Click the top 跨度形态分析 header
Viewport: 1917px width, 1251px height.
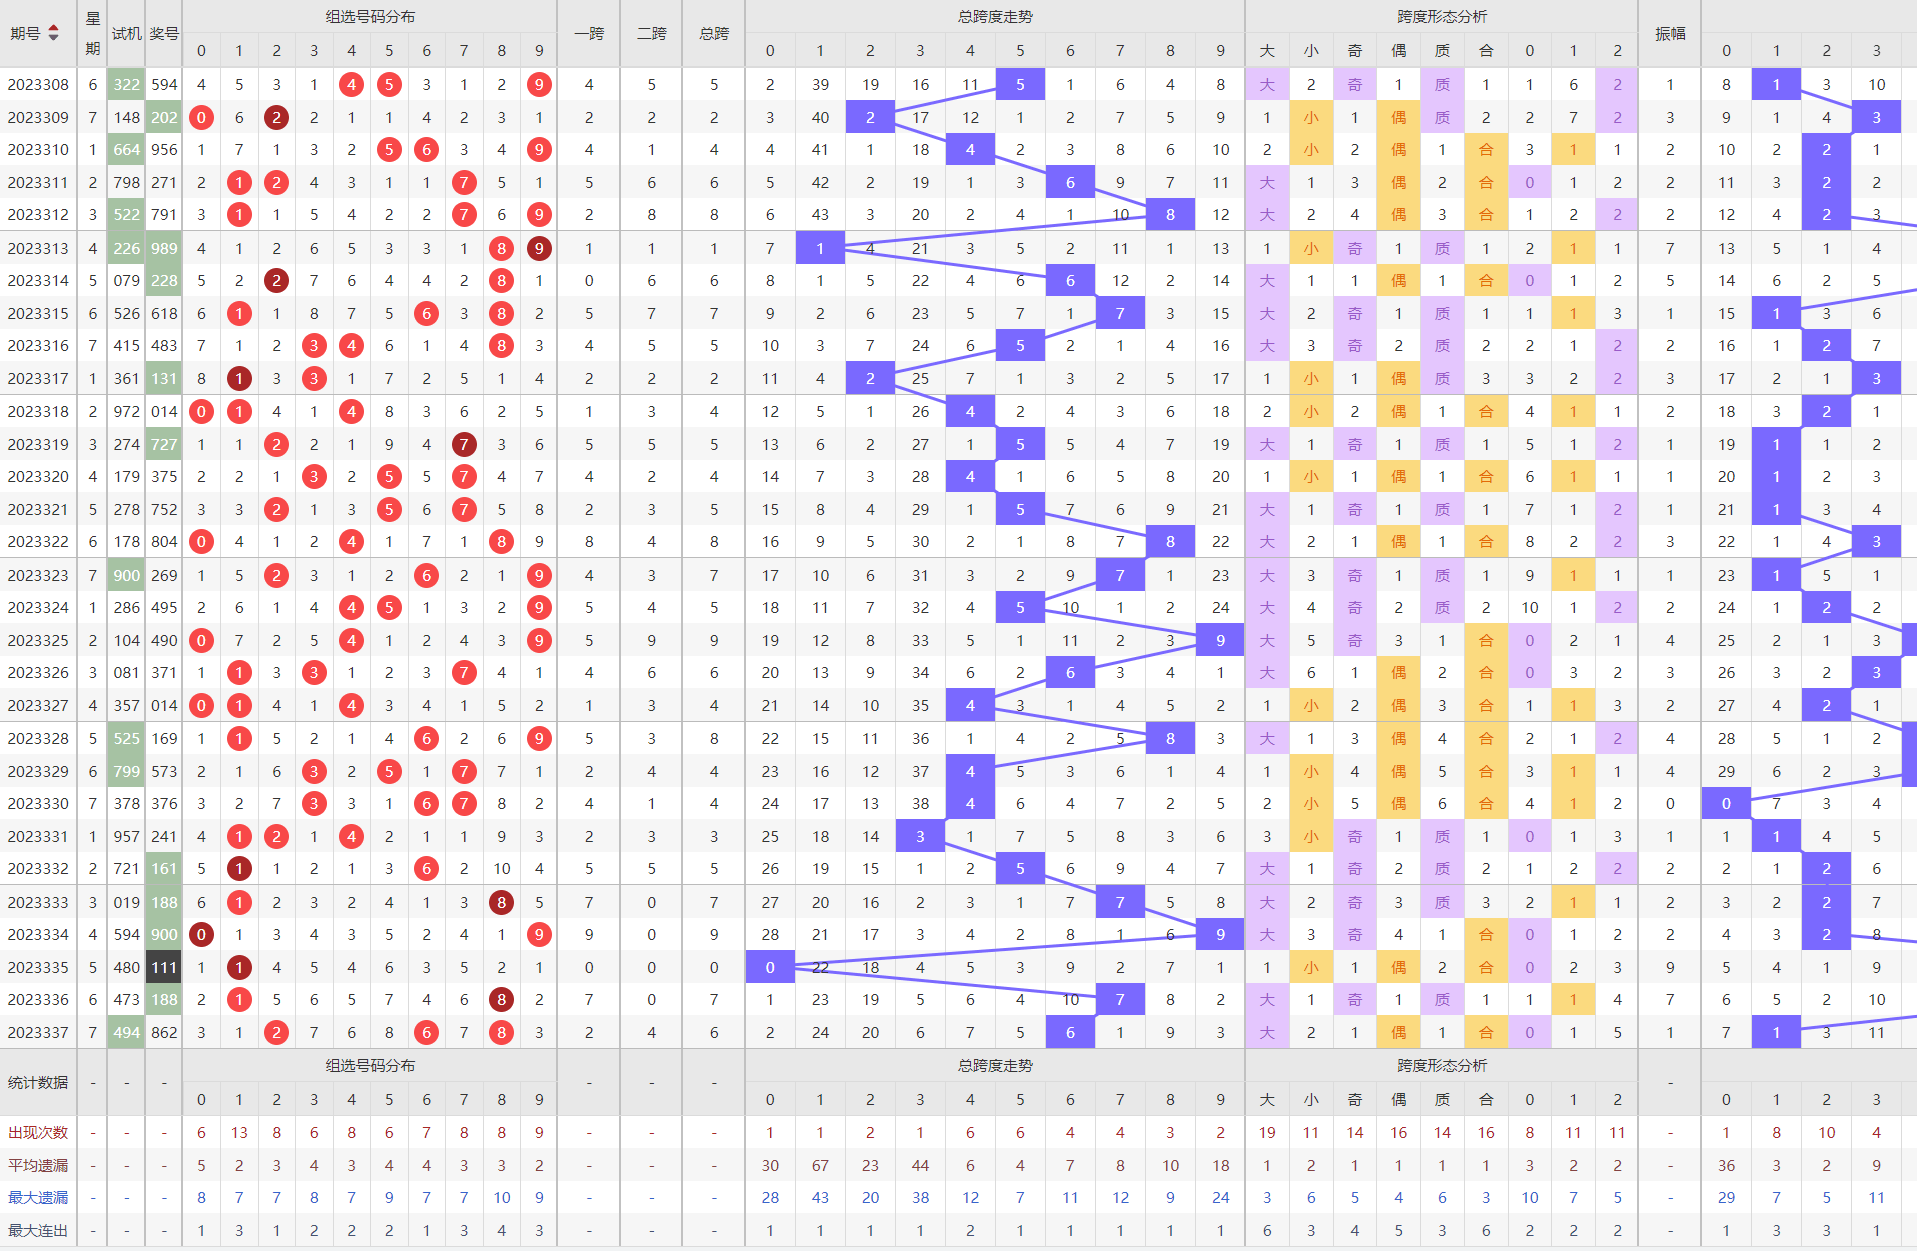point(1442,17)
